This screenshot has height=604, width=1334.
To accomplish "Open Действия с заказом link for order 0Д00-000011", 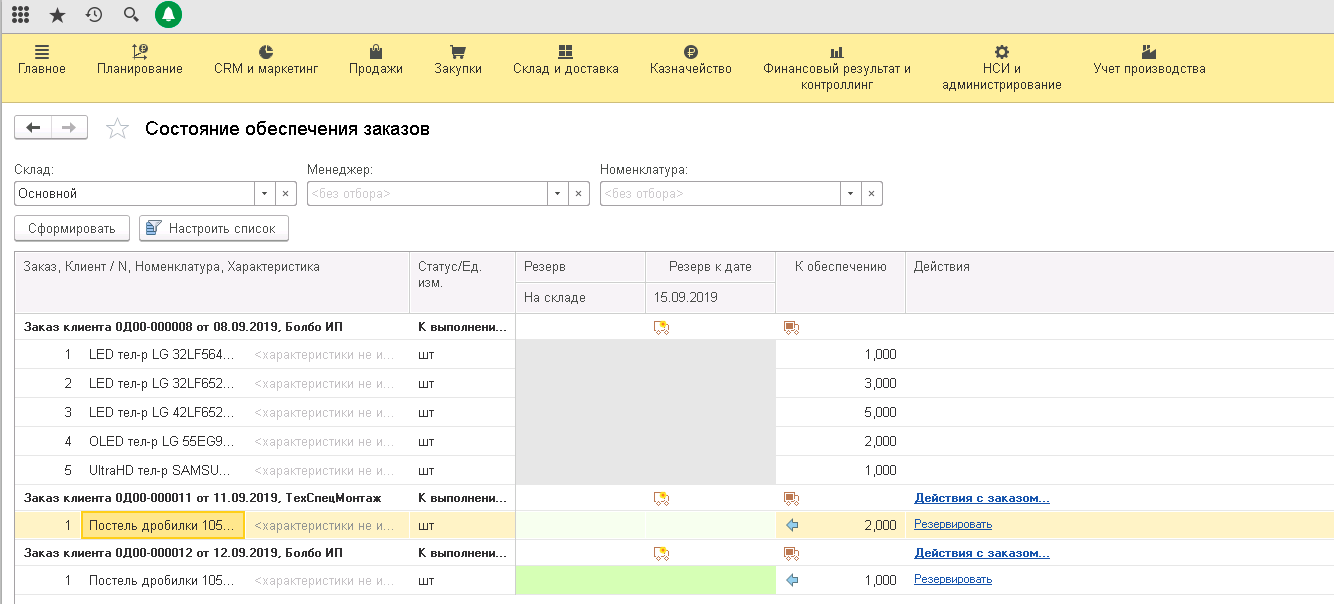I will 981,498.
